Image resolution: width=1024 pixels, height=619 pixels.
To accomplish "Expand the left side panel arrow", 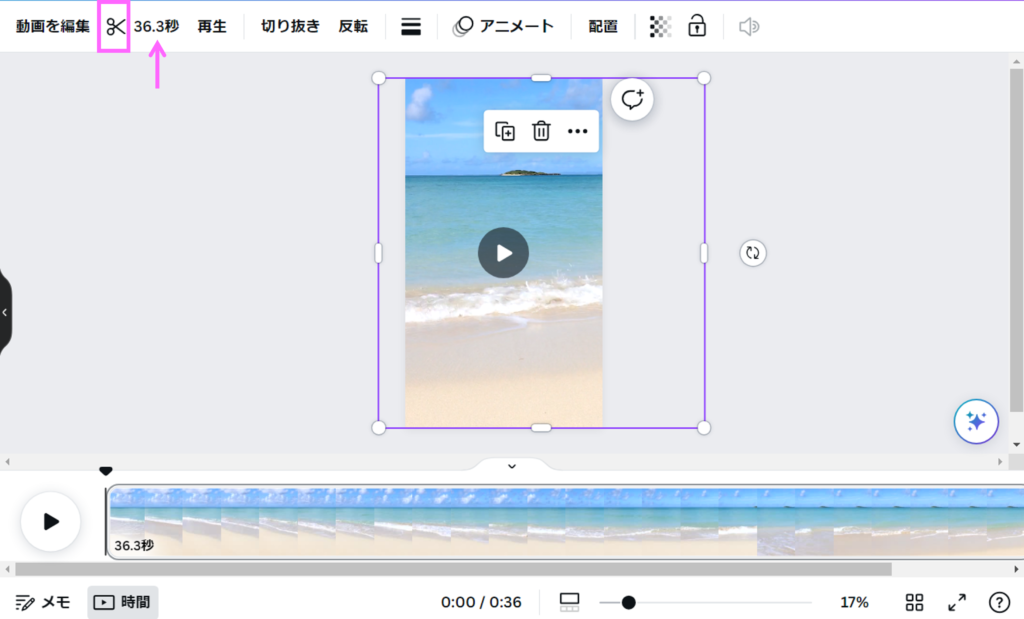I will (5, 312).
